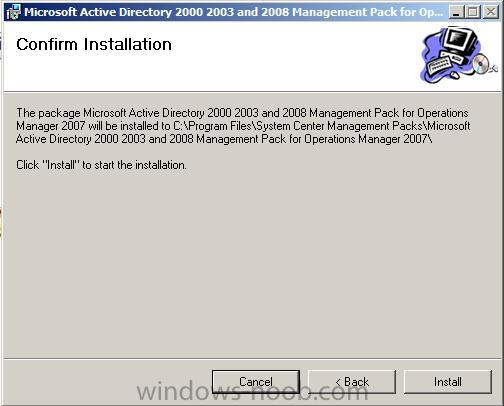Viewport: 504px width, 406px height.
Task: Click the mouse in the banner graphic
Action: (454, 75)
